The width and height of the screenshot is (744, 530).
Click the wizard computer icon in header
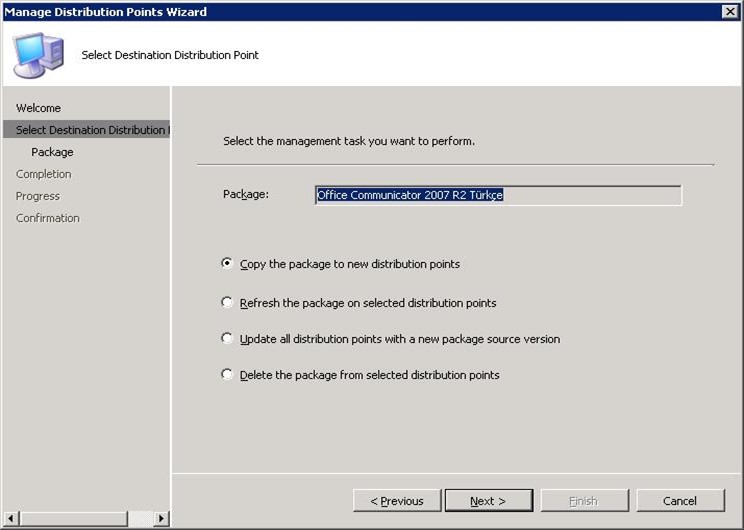pyautogui.click(x=38, y=54)
